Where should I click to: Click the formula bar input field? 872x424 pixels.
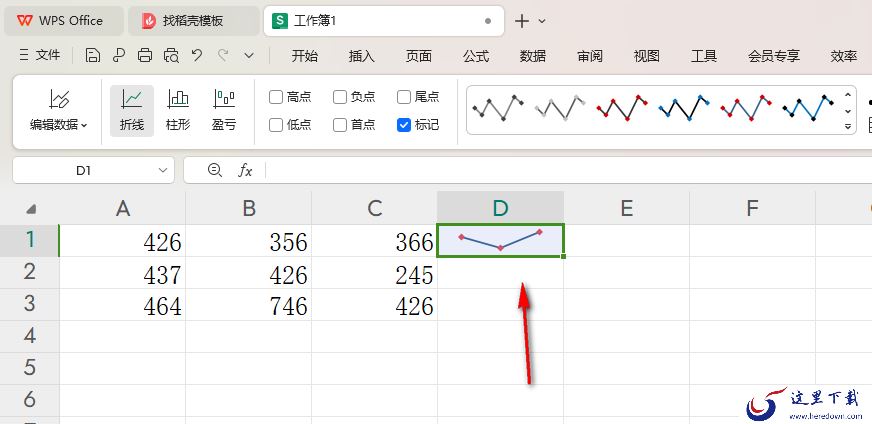[x=567, y=170]
